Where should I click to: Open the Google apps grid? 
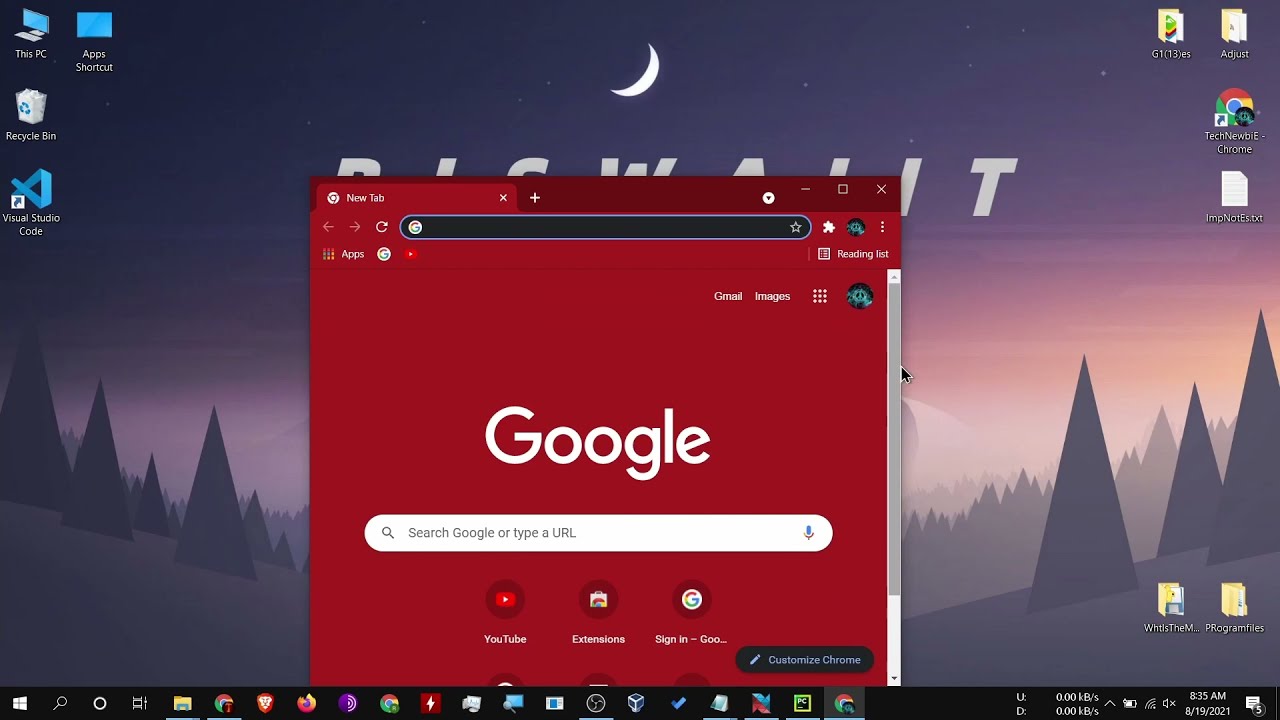pos(820,296)
